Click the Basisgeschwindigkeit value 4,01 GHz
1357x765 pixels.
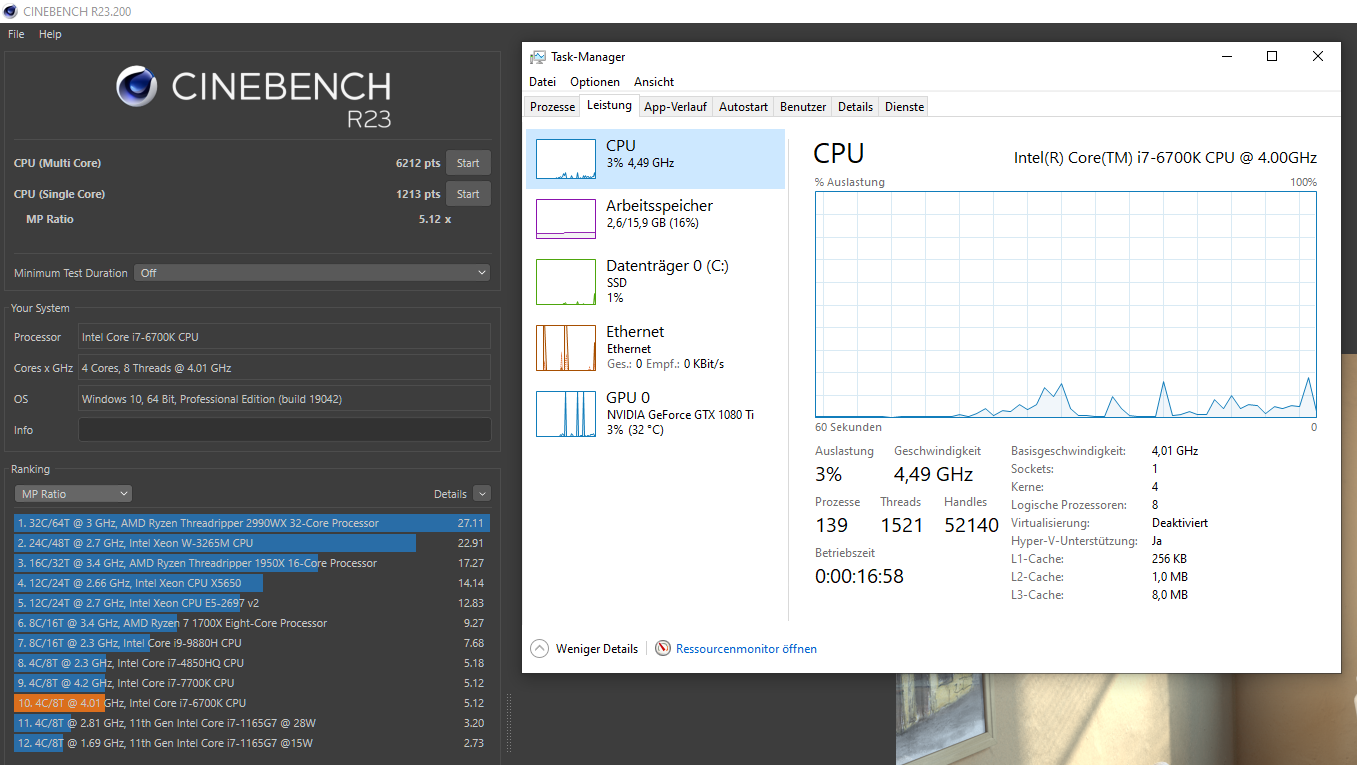pos(1175,451)
